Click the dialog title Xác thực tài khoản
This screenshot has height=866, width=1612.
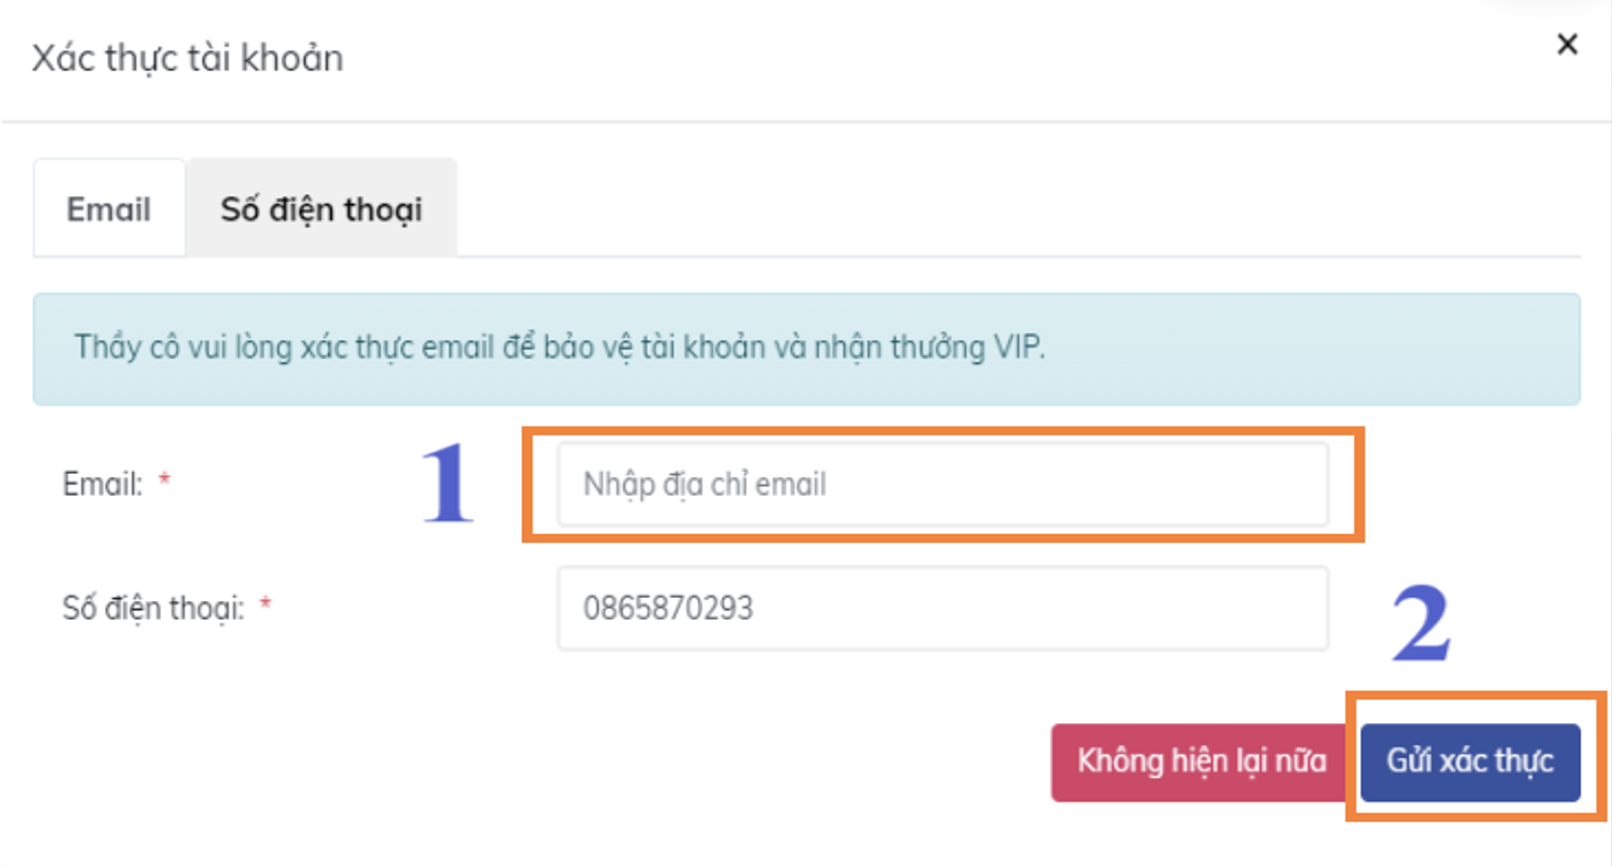click(186, 57)
